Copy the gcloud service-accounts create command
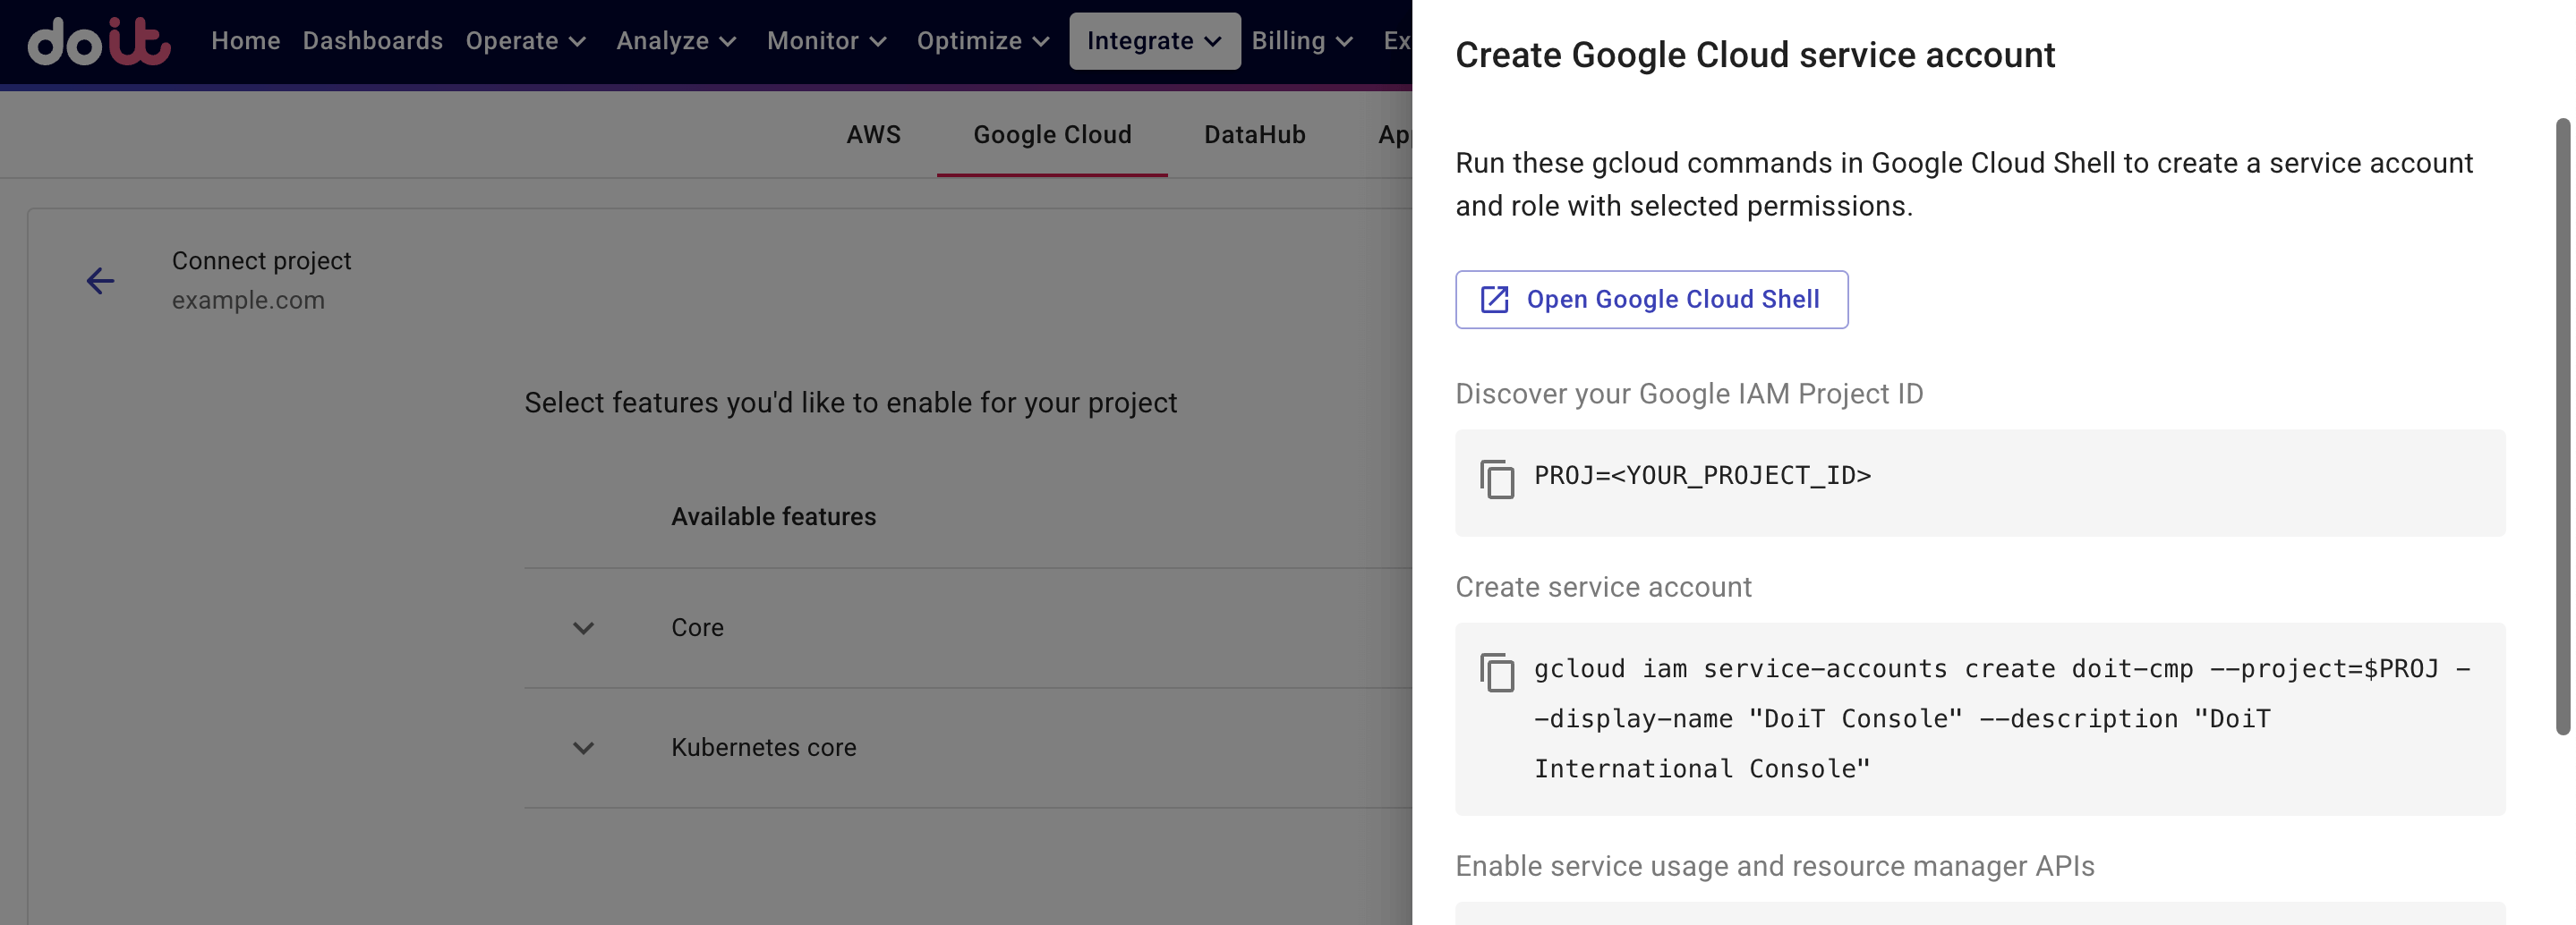The height and width of the screenshot is (925, 2576). point(1497,672)
